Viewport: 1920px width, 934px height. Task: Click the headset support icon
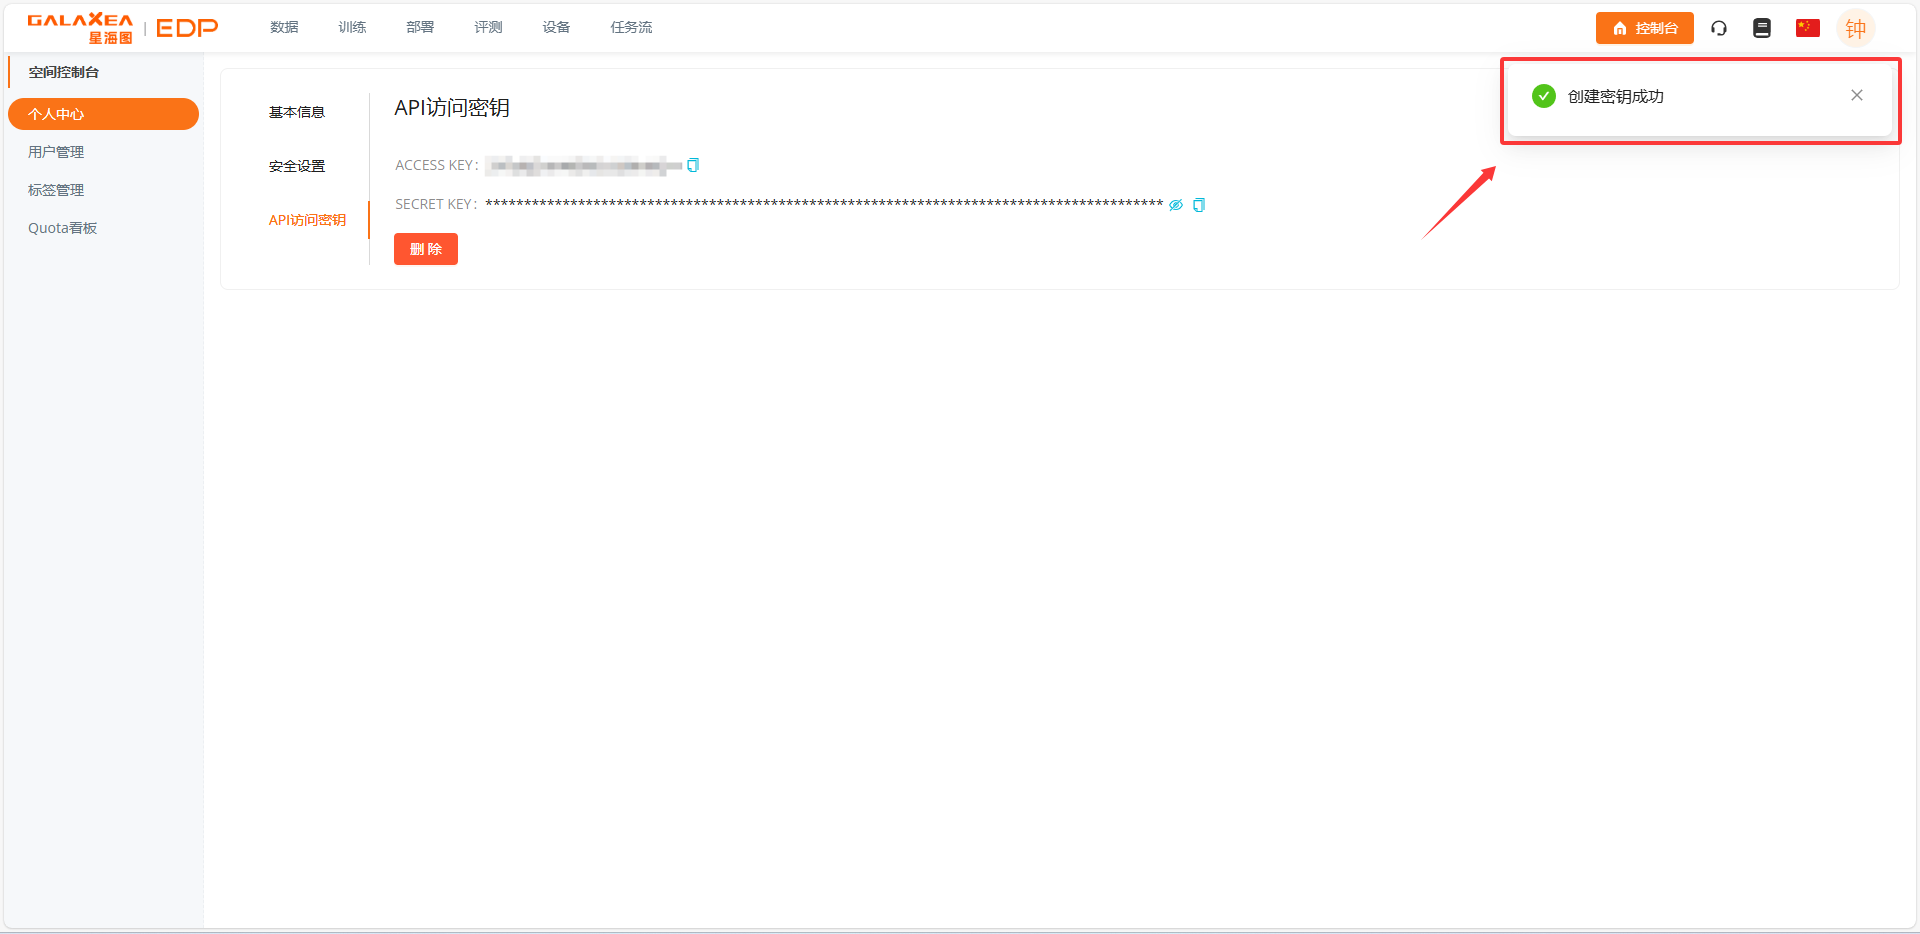1719,28
